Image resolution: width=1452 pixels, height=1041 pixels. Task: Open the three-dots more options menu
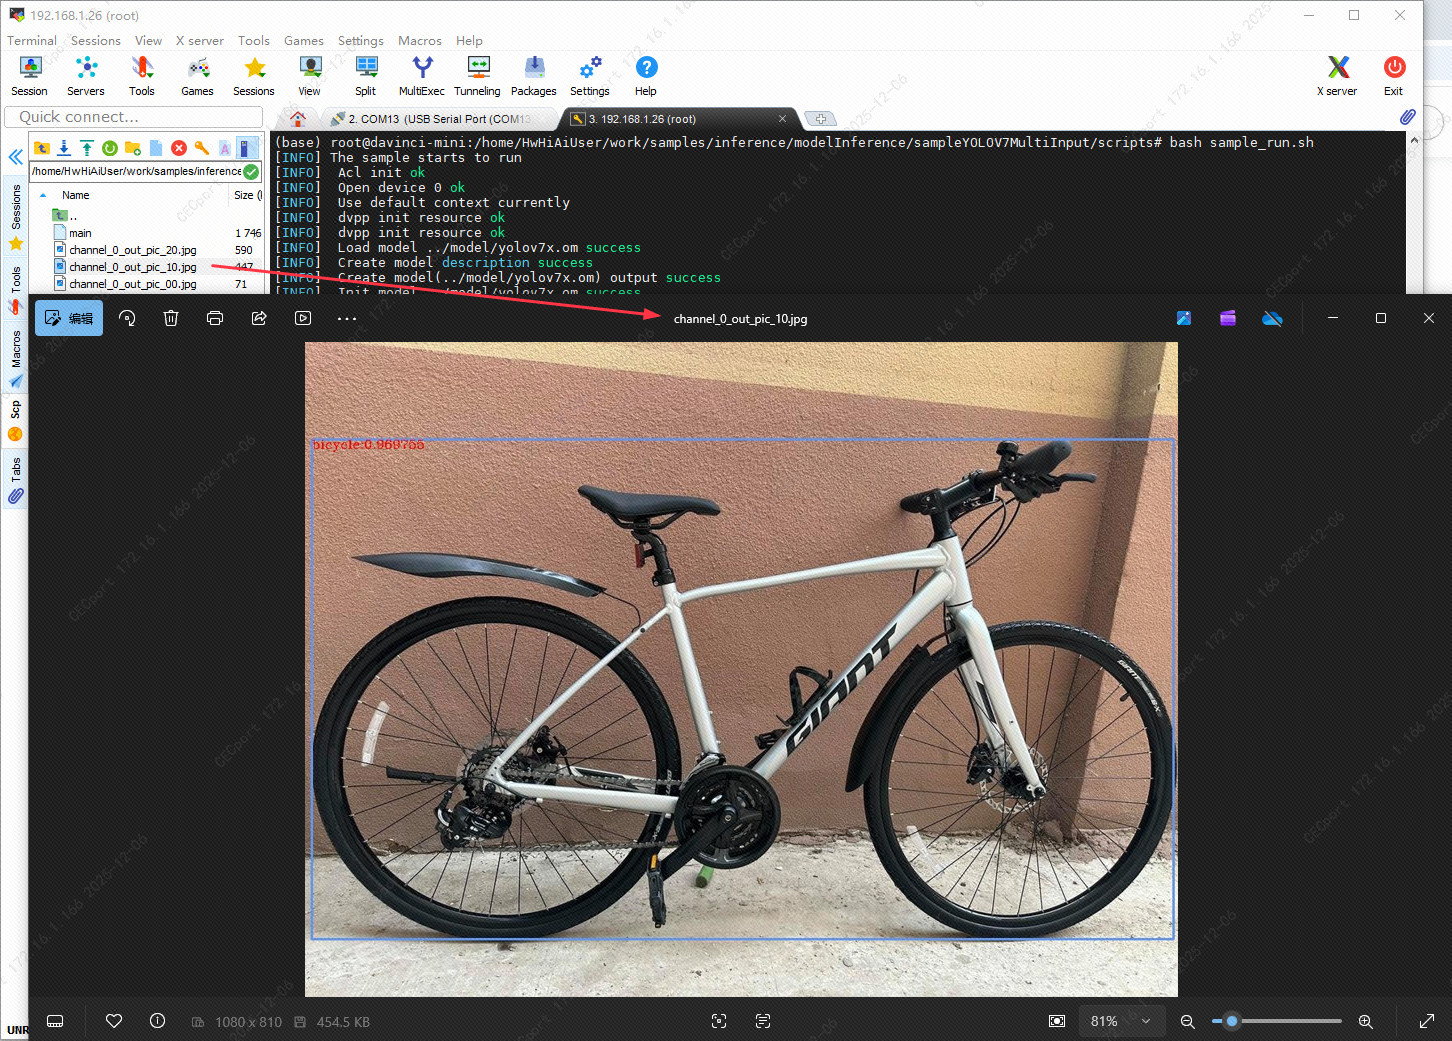coord(347,318)
